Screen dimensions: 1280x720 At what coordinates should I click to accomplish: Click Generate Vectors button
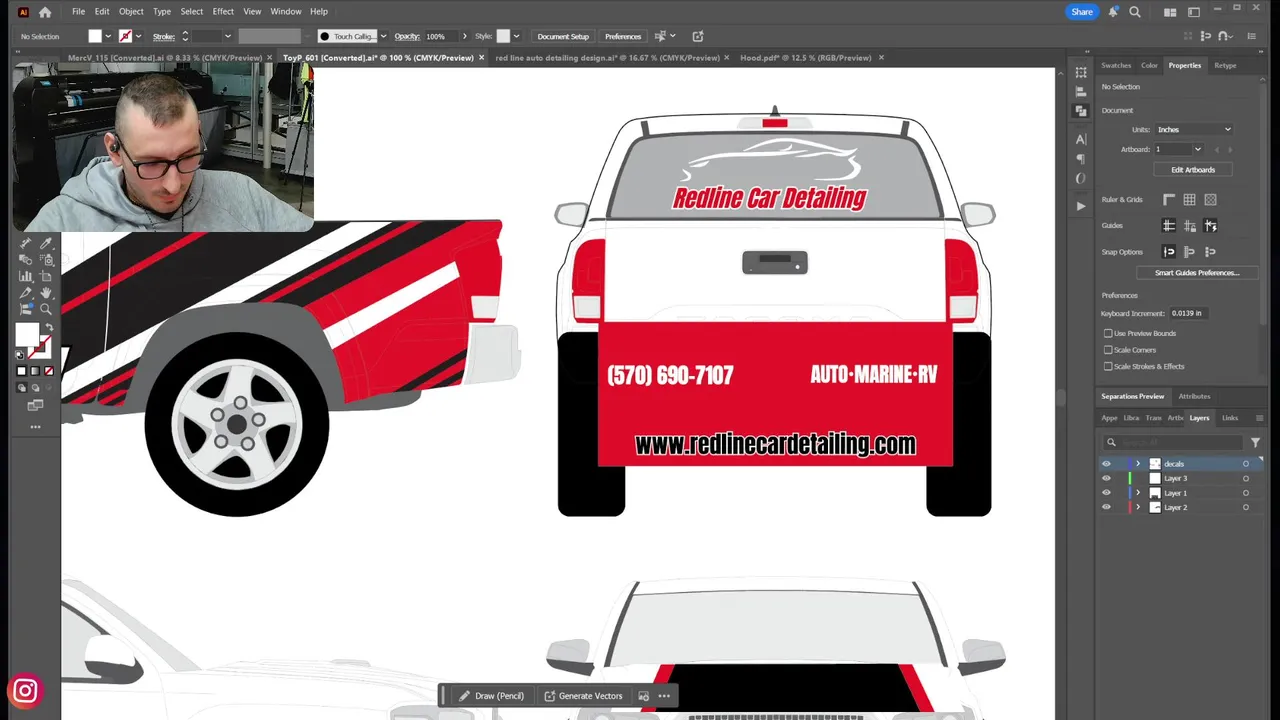coord(583,696)
